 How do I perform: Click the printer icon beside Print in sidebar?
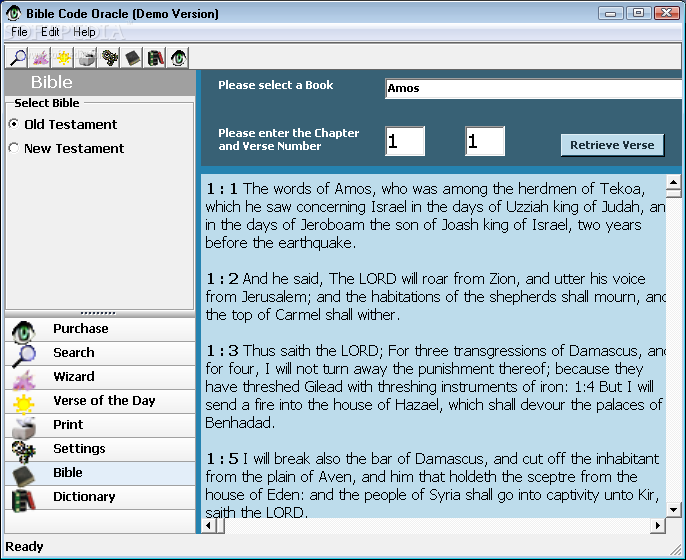(23, 427)
